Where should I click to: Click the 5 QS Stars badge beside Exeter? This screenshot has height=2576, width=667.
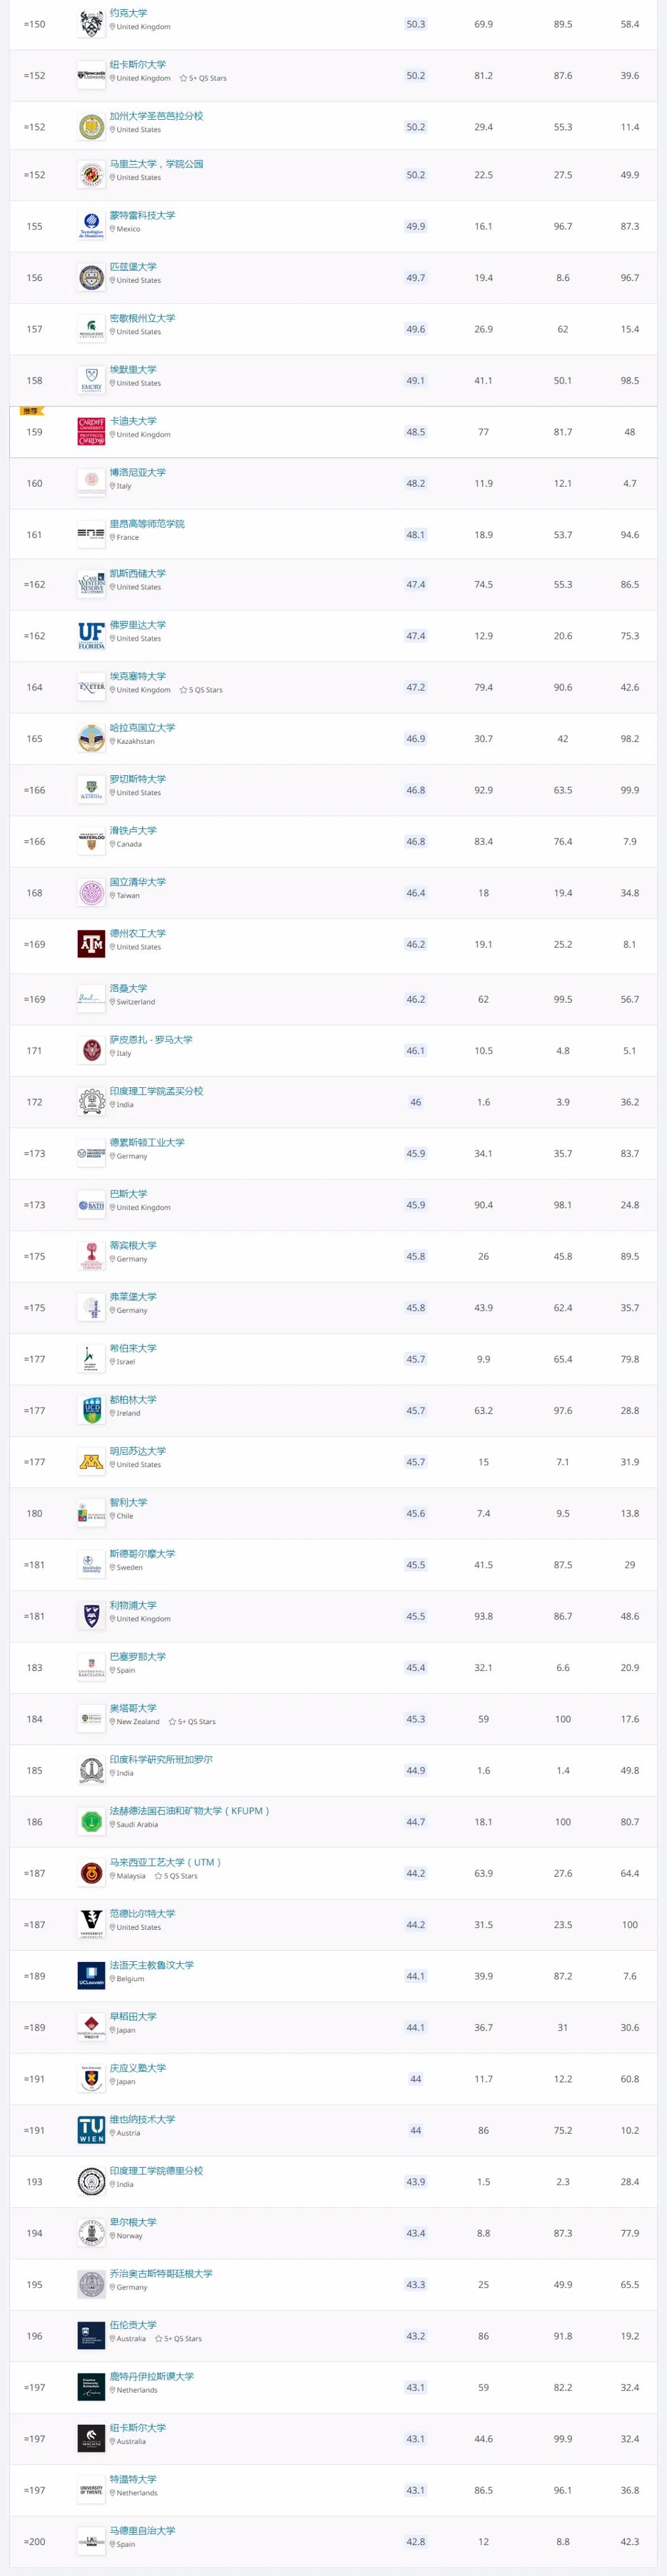coord(201,690)
